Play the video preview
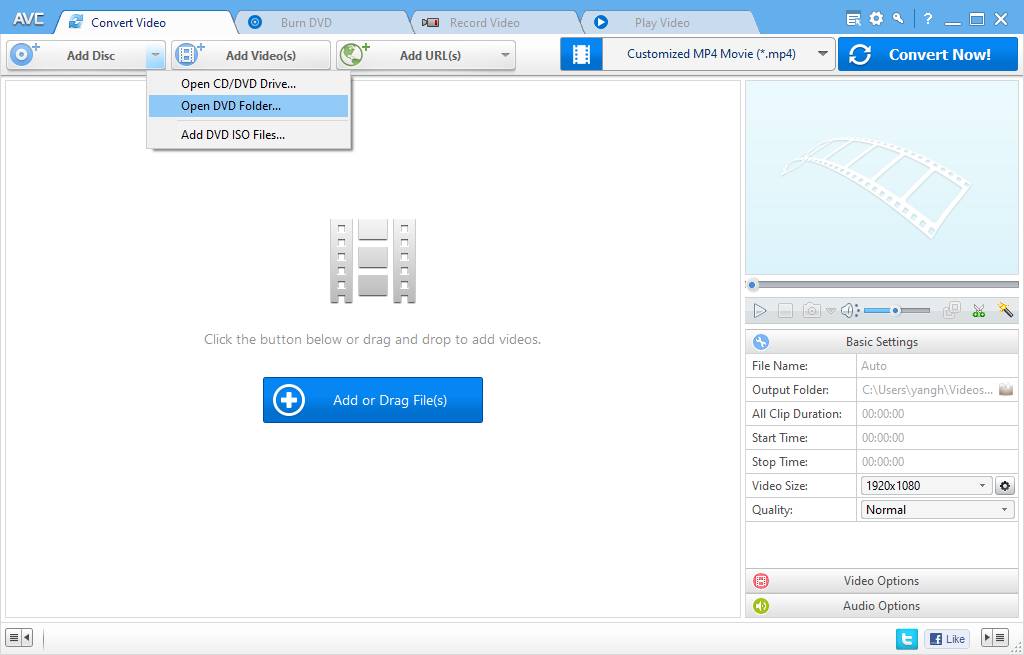 [760, 310]
